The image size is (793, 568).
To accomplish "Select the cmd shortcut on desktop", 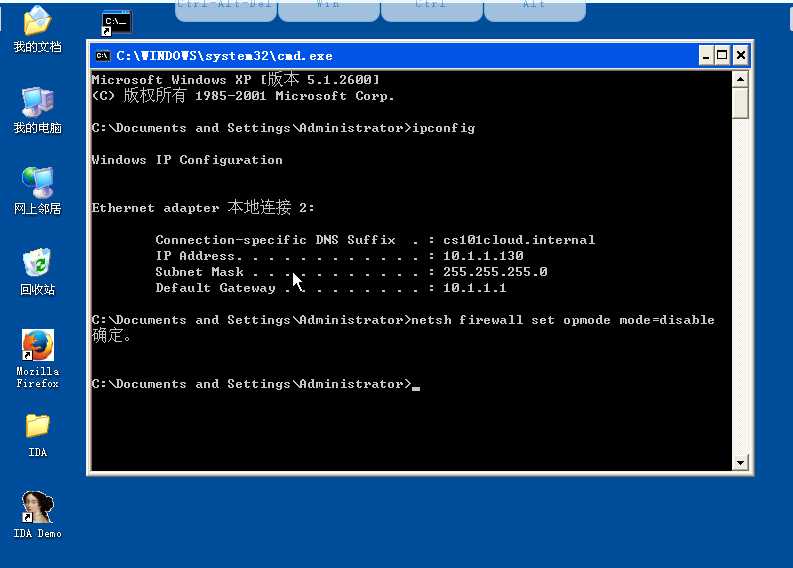I will click(x=116, y=23).
